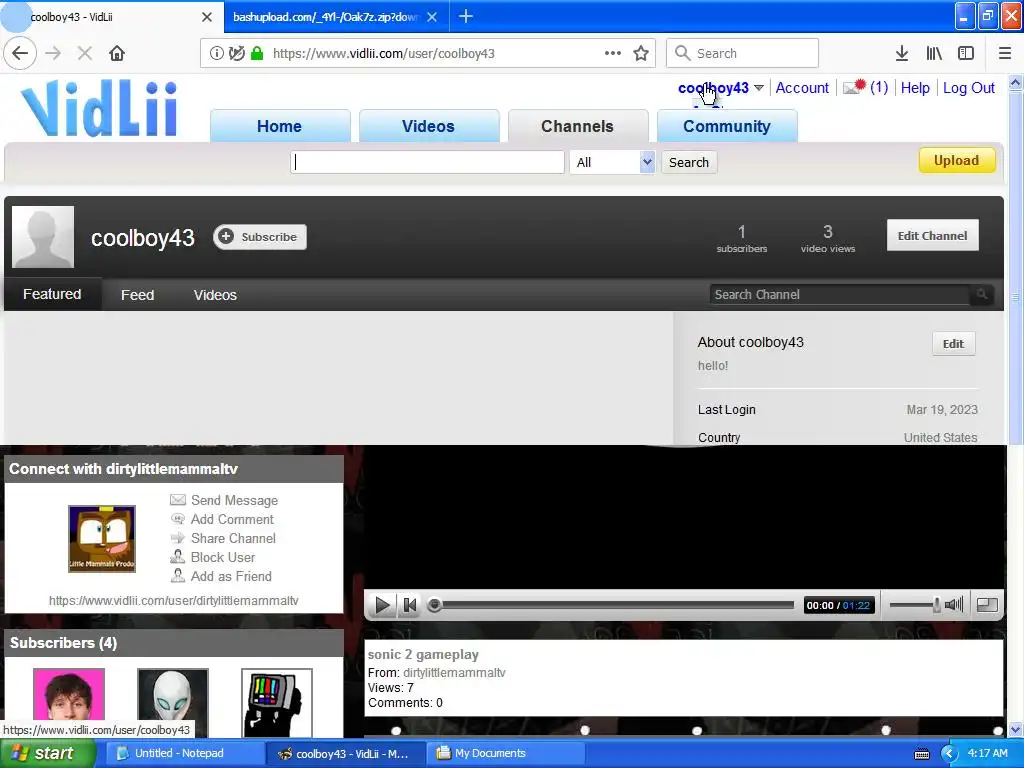The height and width of the screenshot is (768, 1024).
Task: Open a new tab with plus icon
Action: pyautogui.click(x=466, y=16)
